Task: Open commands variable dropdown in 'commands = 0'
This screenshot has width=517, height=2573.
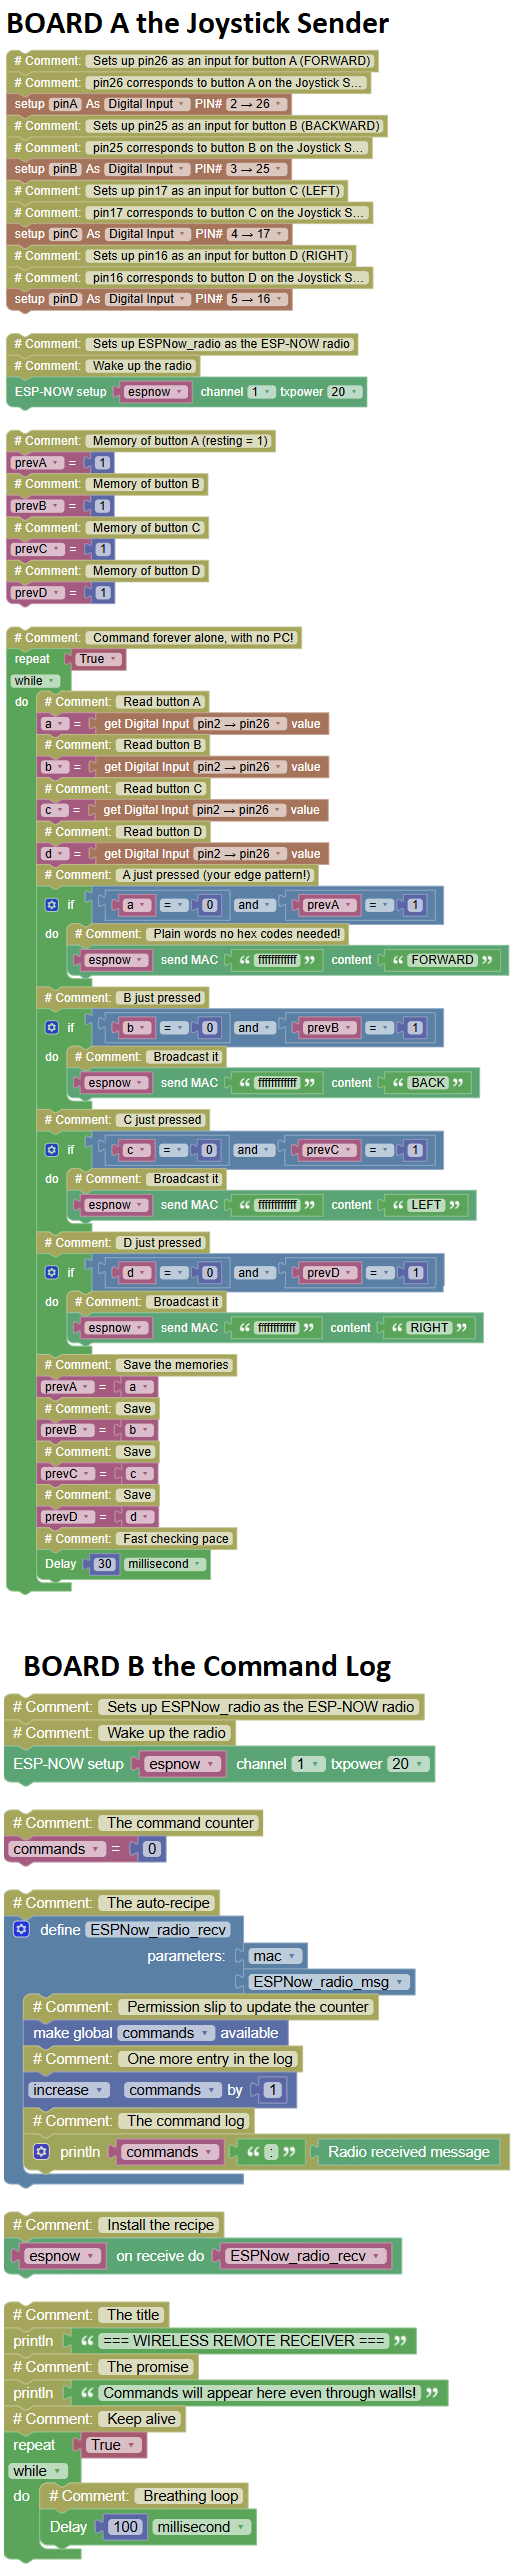Action: tap(57, 1849)
